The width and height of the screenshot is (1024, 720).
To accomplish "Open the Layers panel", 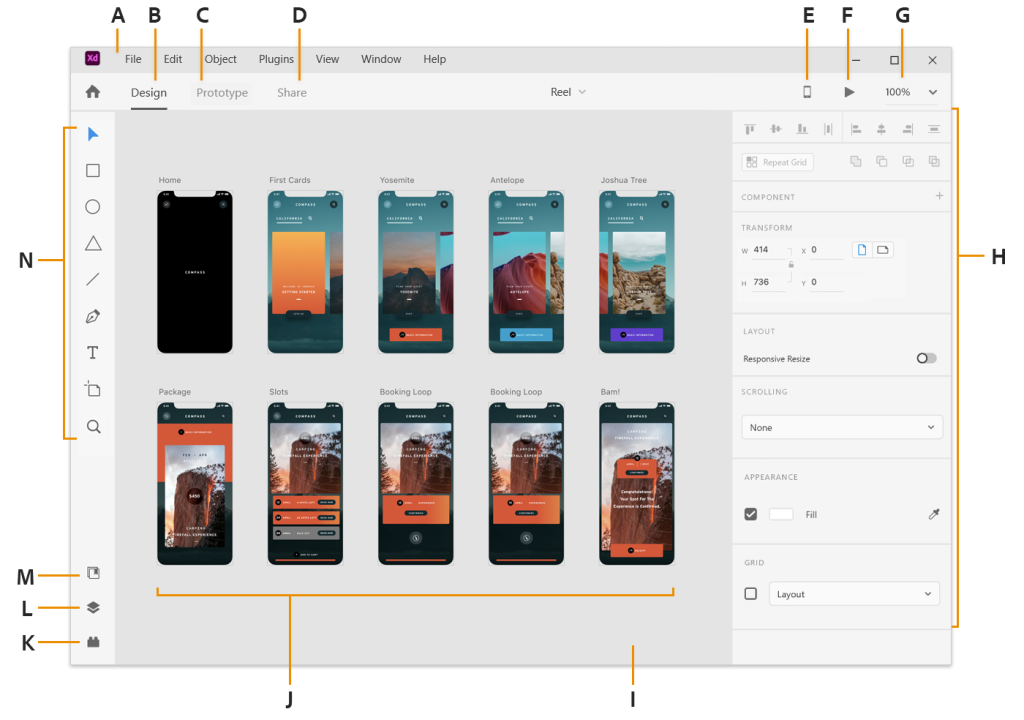I will coord(92,607).
